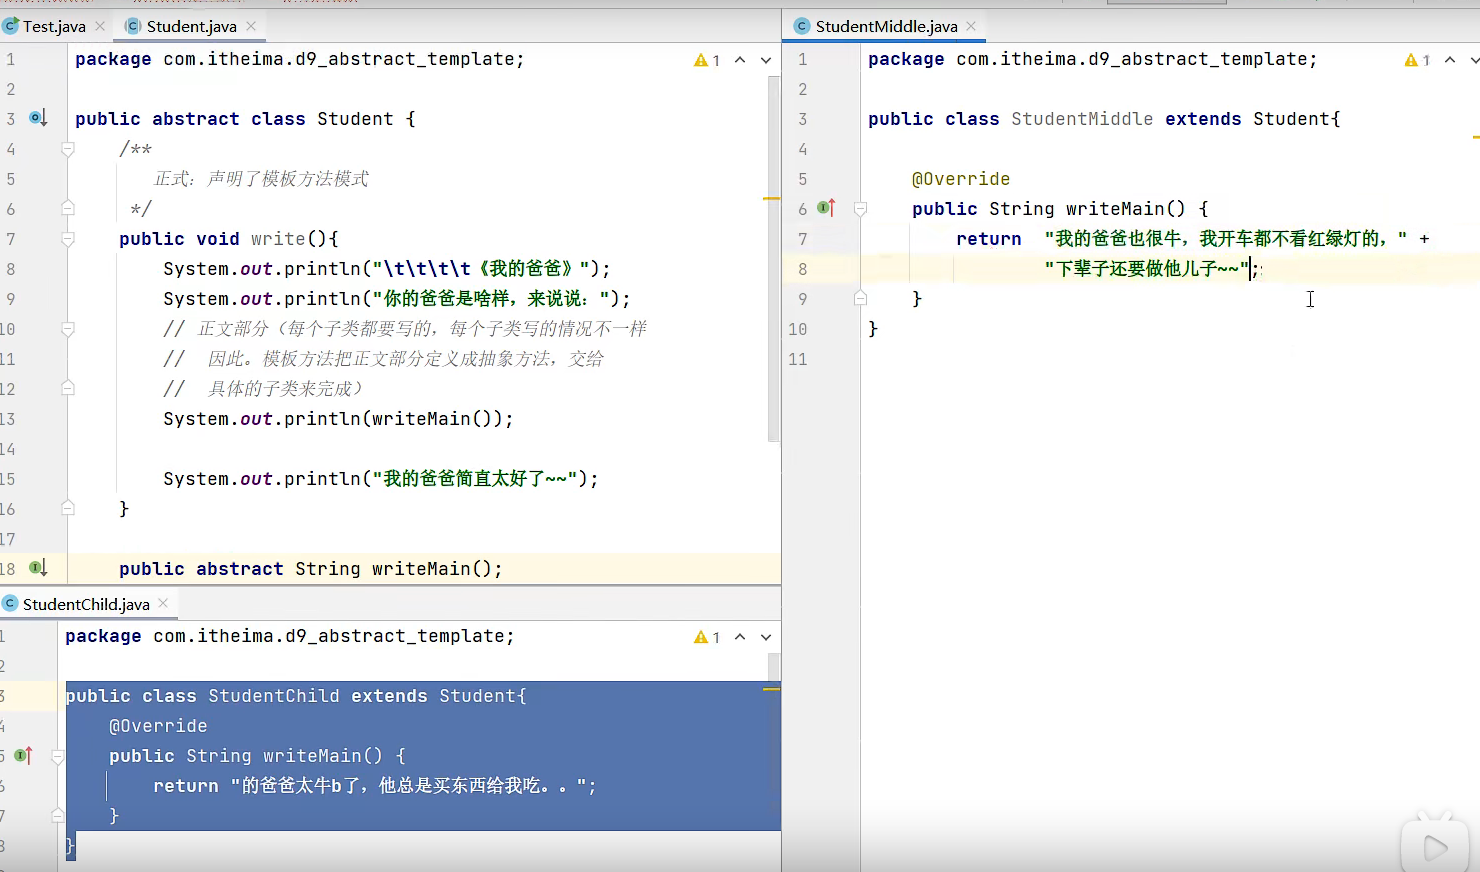Click the '我的爸爸简直太好了~~' println line
Image resolution: width=1480 pixels, height=872 pixels.
coord(381,479)
